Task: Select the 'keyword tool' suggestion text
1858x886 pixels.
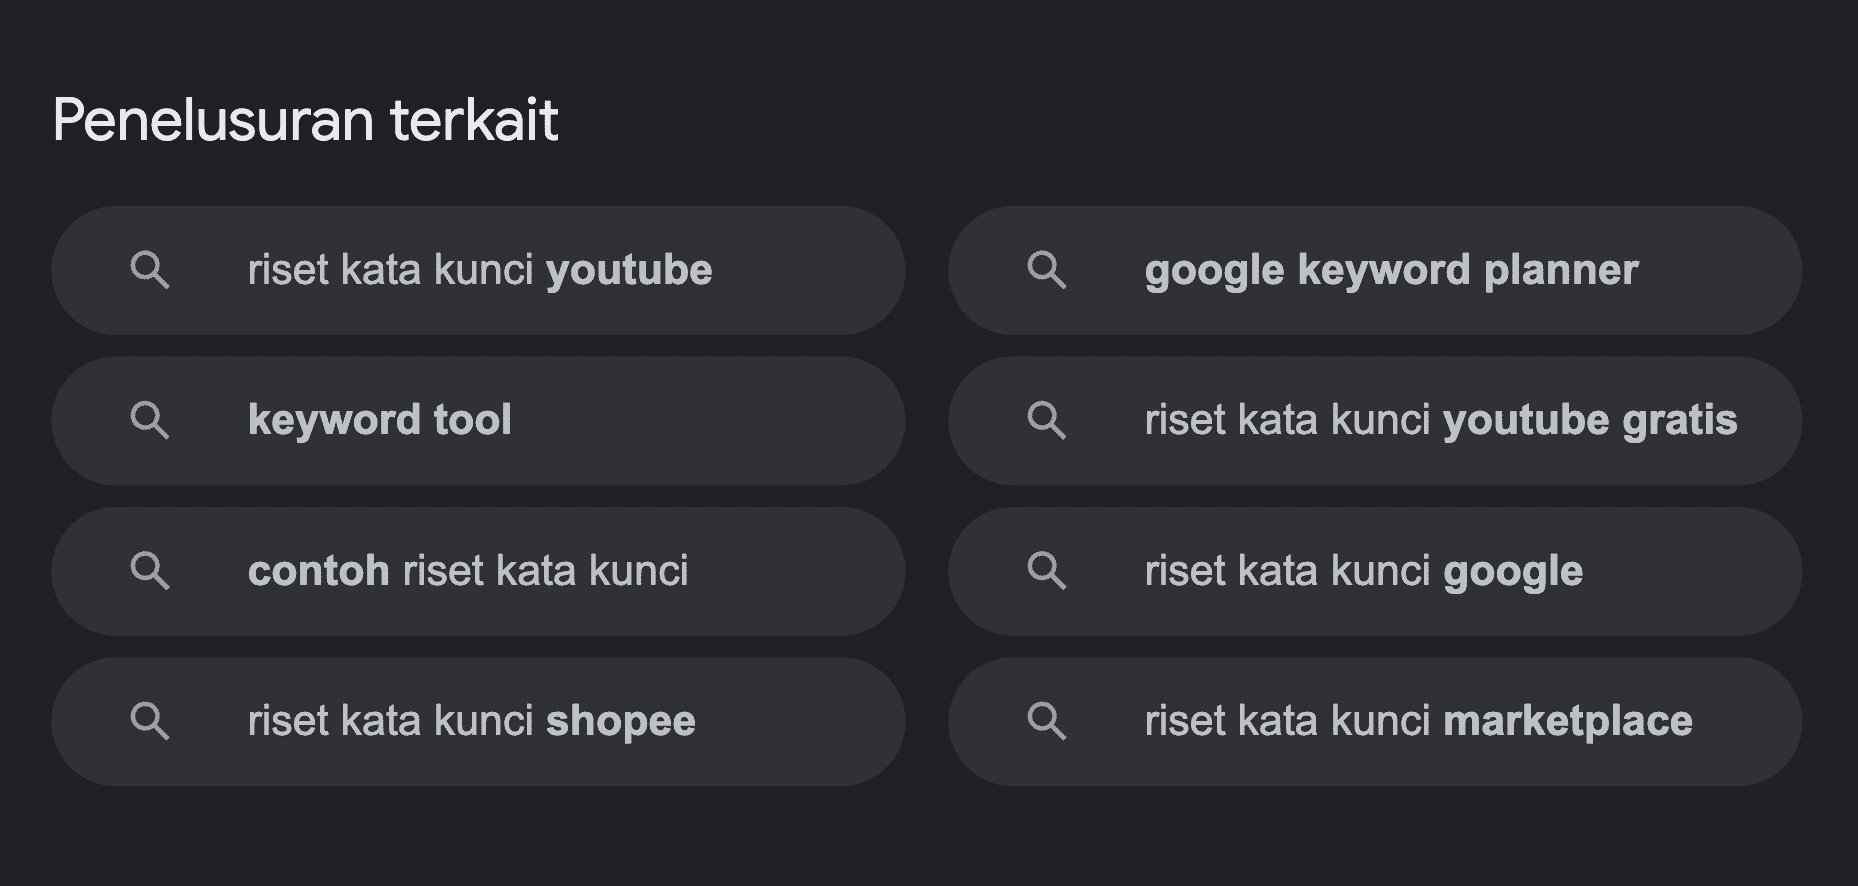Action: click(380, 420)
